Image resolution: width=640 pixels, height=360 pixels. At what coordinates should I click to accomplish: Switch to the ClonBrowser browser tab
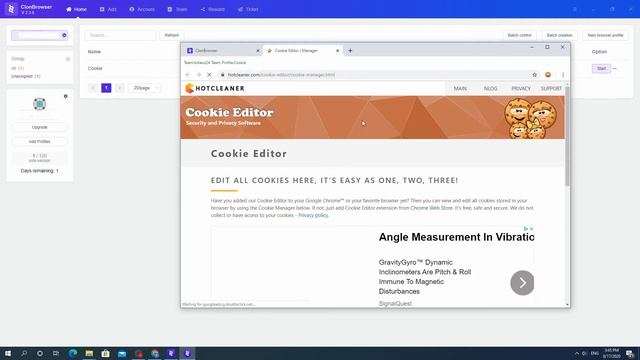pos(223,51)
